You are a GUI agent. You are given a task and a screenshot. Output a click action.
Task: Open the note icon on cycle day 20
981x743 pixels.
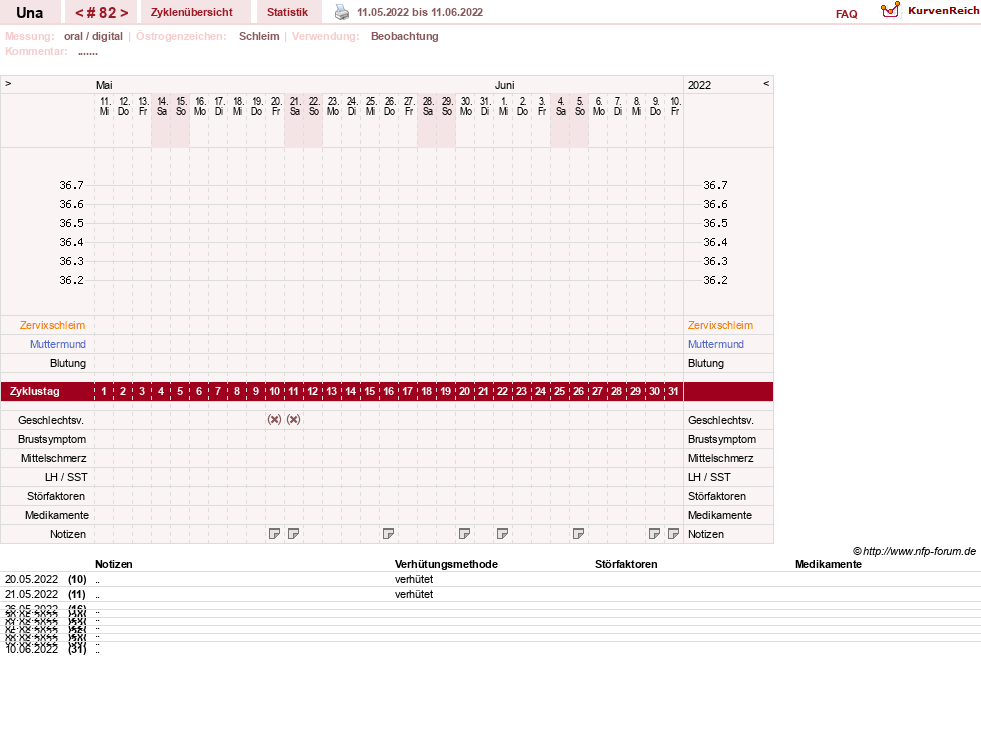(464, 533)
